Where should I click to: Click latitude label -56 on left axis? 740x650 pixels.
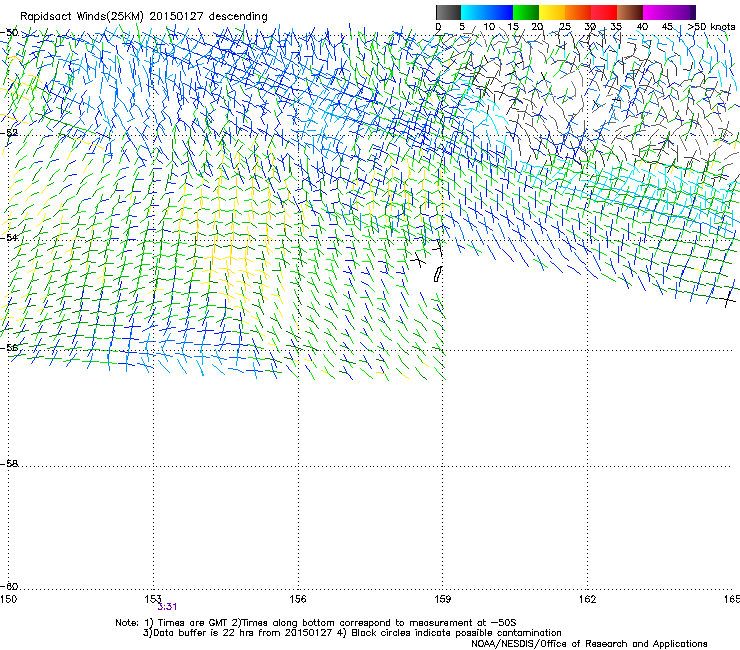coord(9,348)
